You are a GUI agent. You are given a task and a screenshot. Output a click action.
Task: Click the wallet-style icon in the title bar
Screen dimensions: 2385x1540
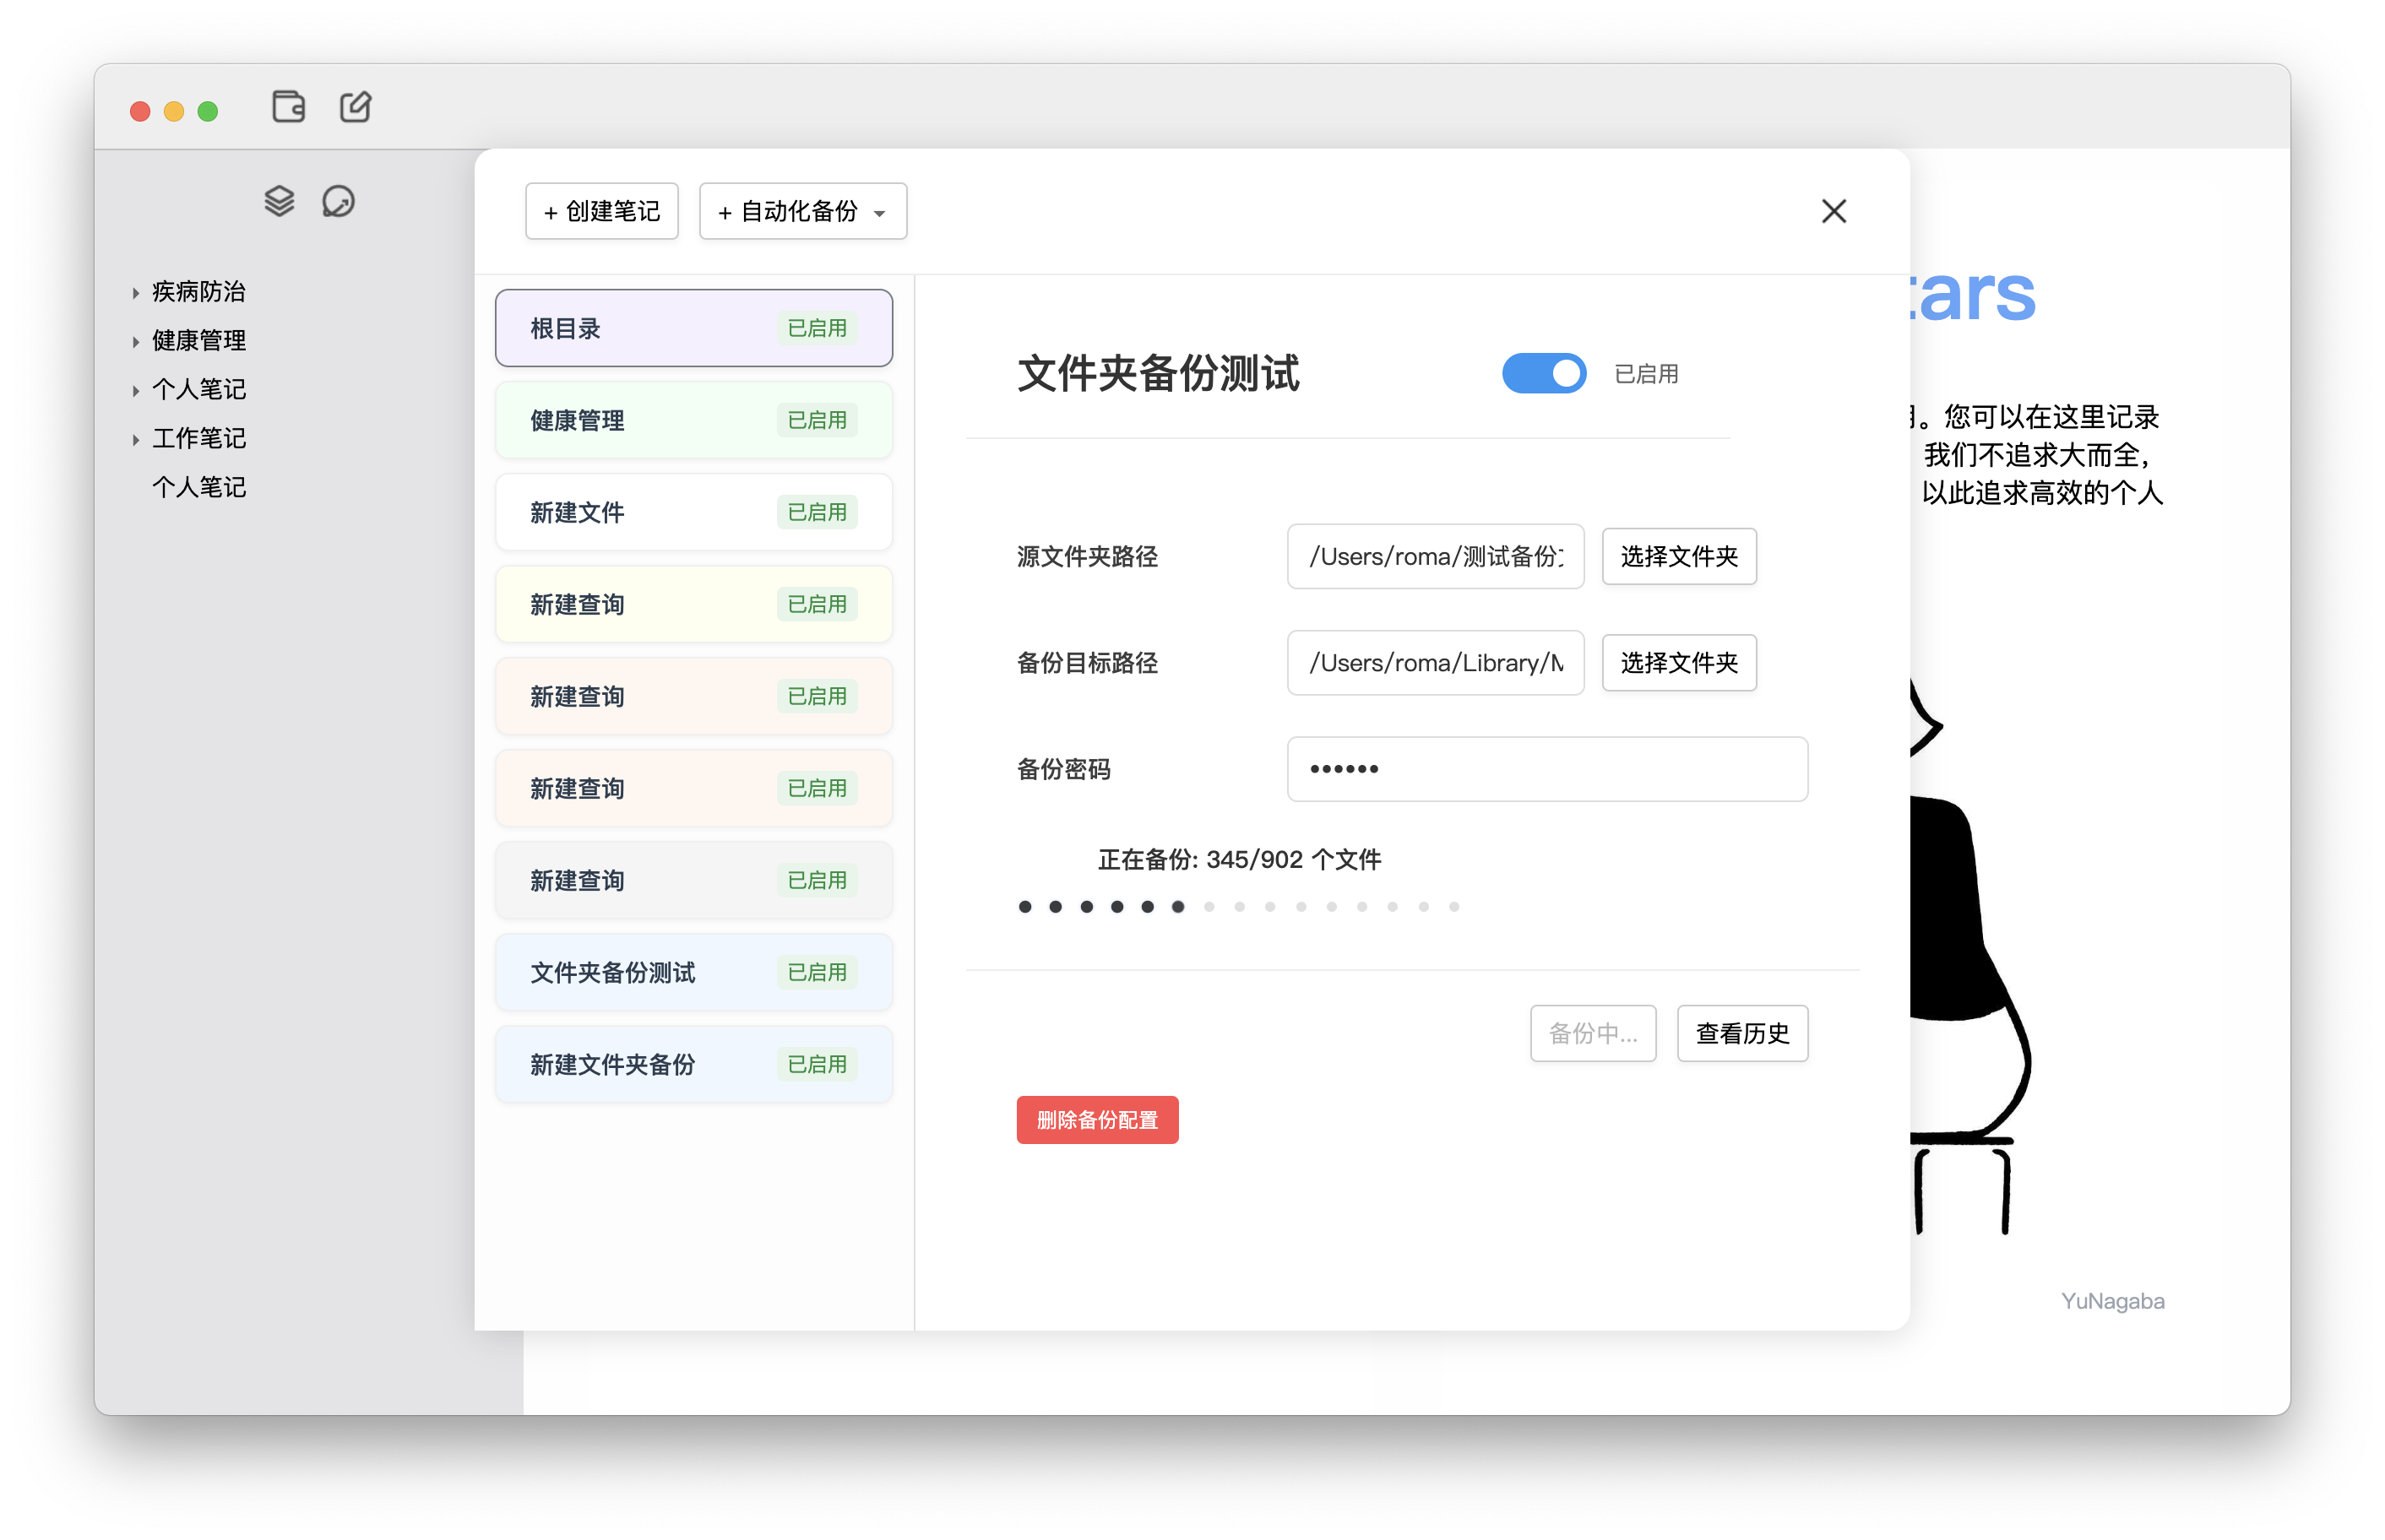(x=288, y=107)
